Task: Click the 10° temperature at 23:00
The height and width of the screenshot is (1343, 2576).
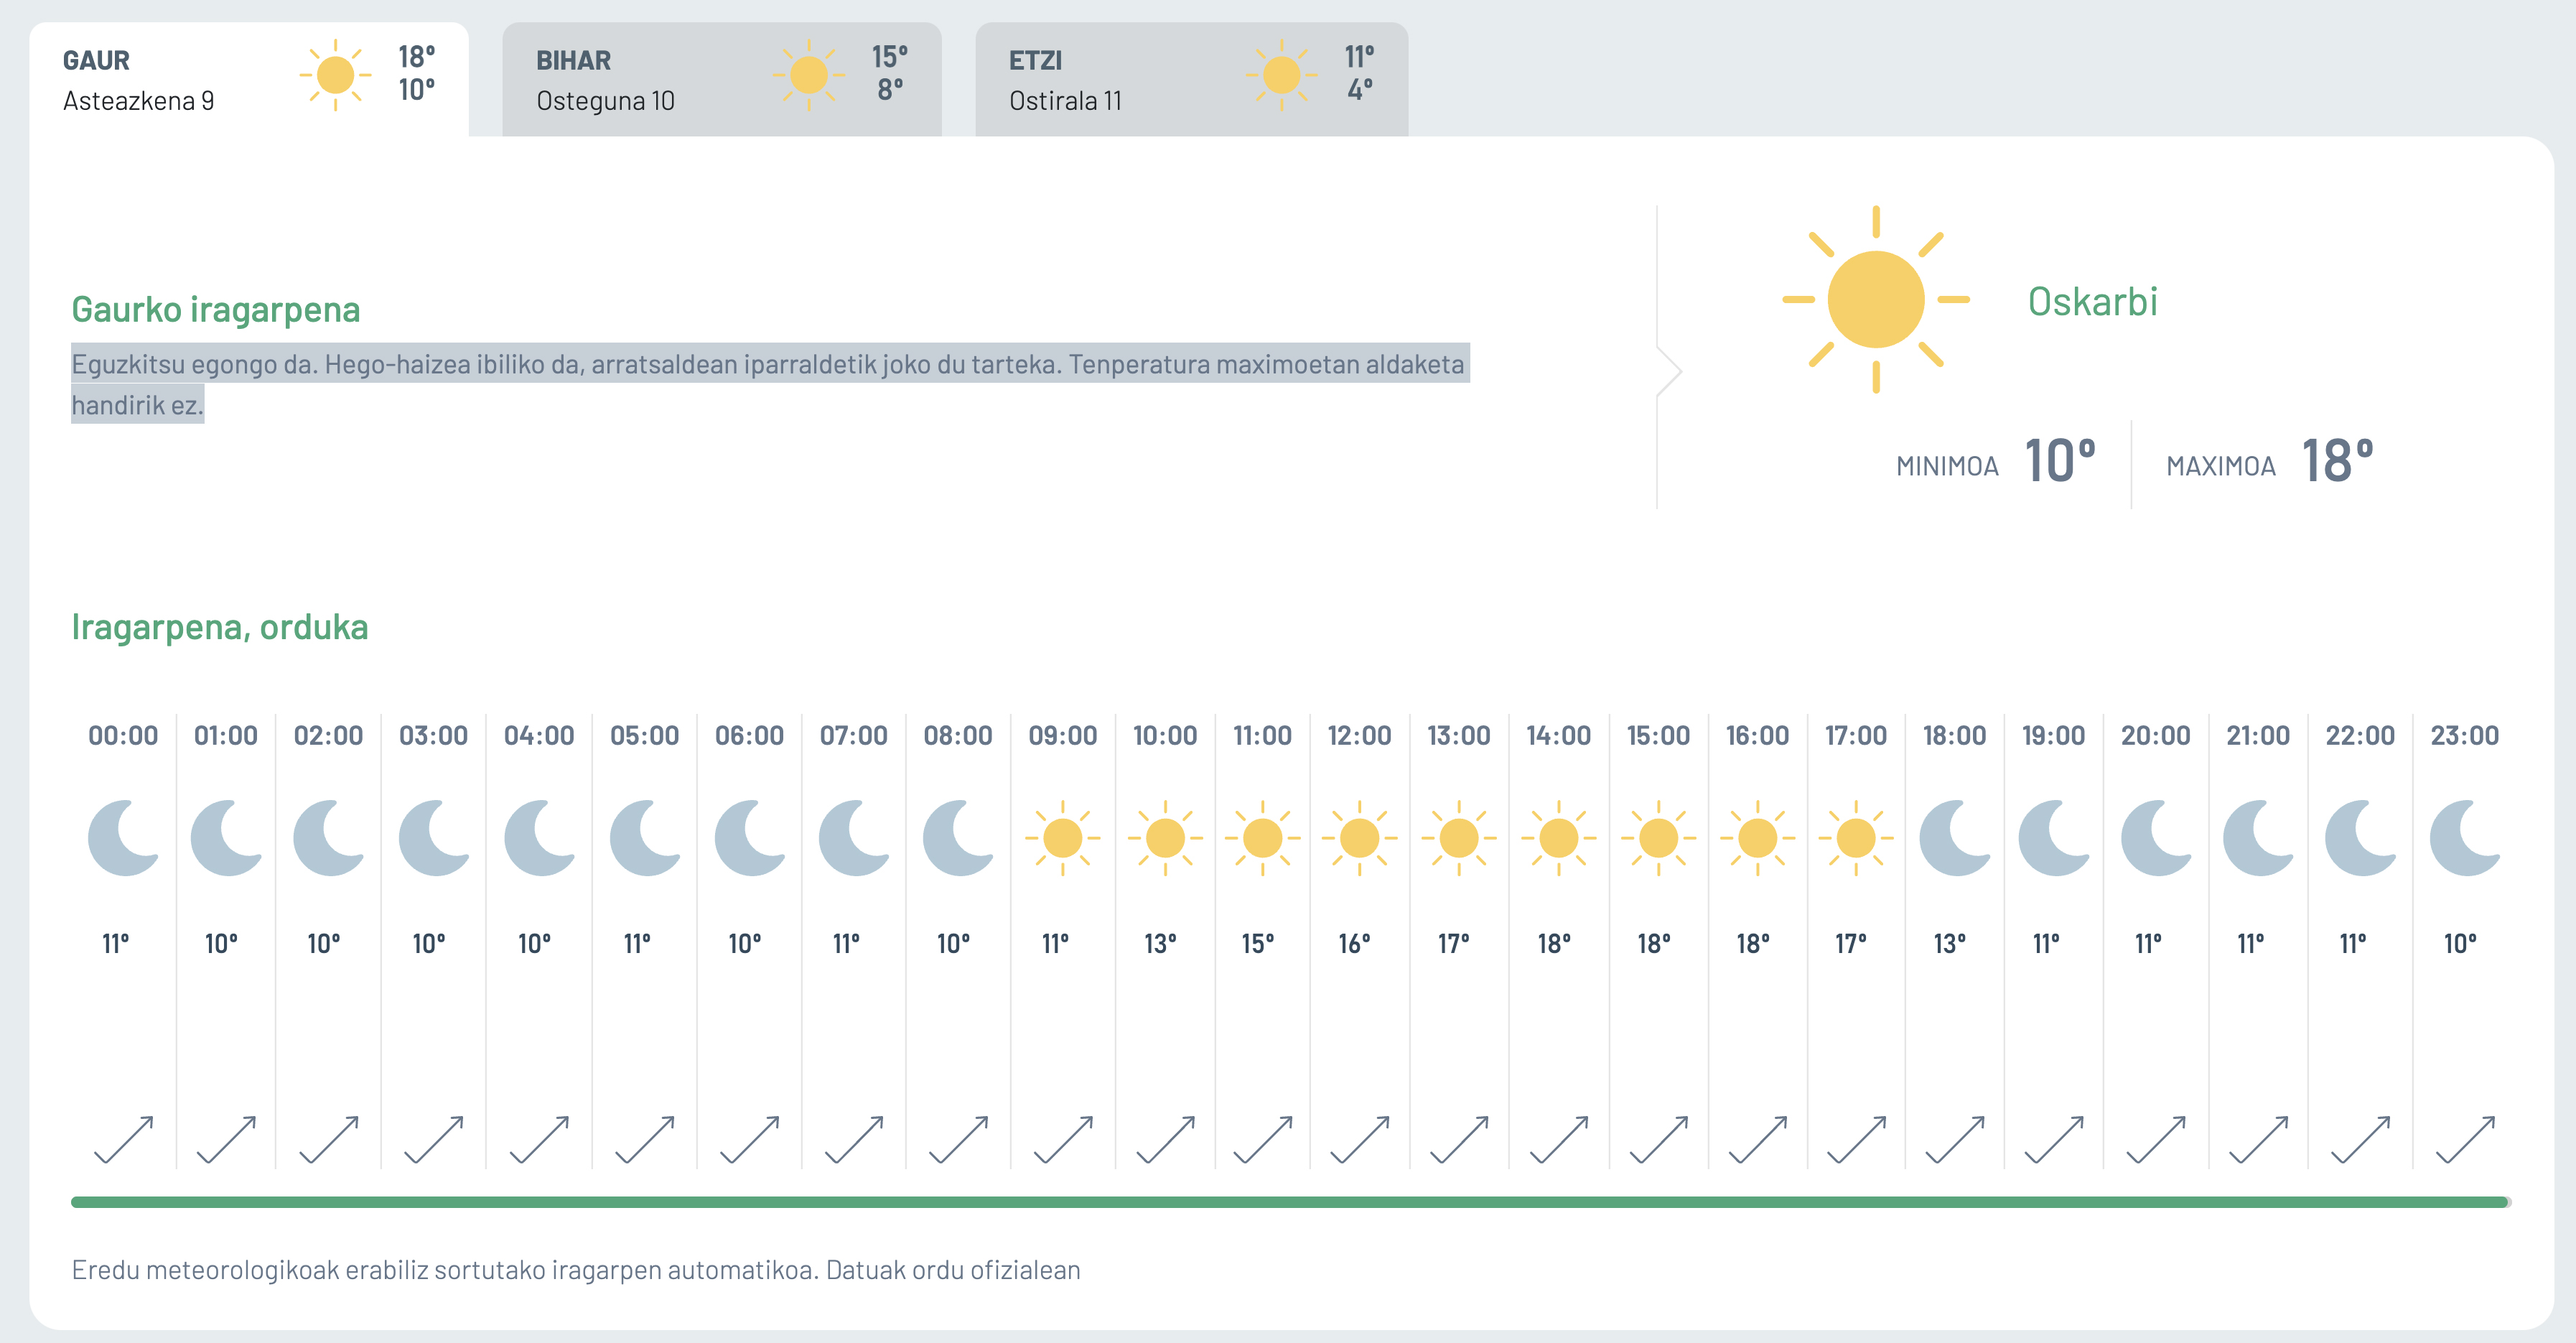Action: point(2460,944)
